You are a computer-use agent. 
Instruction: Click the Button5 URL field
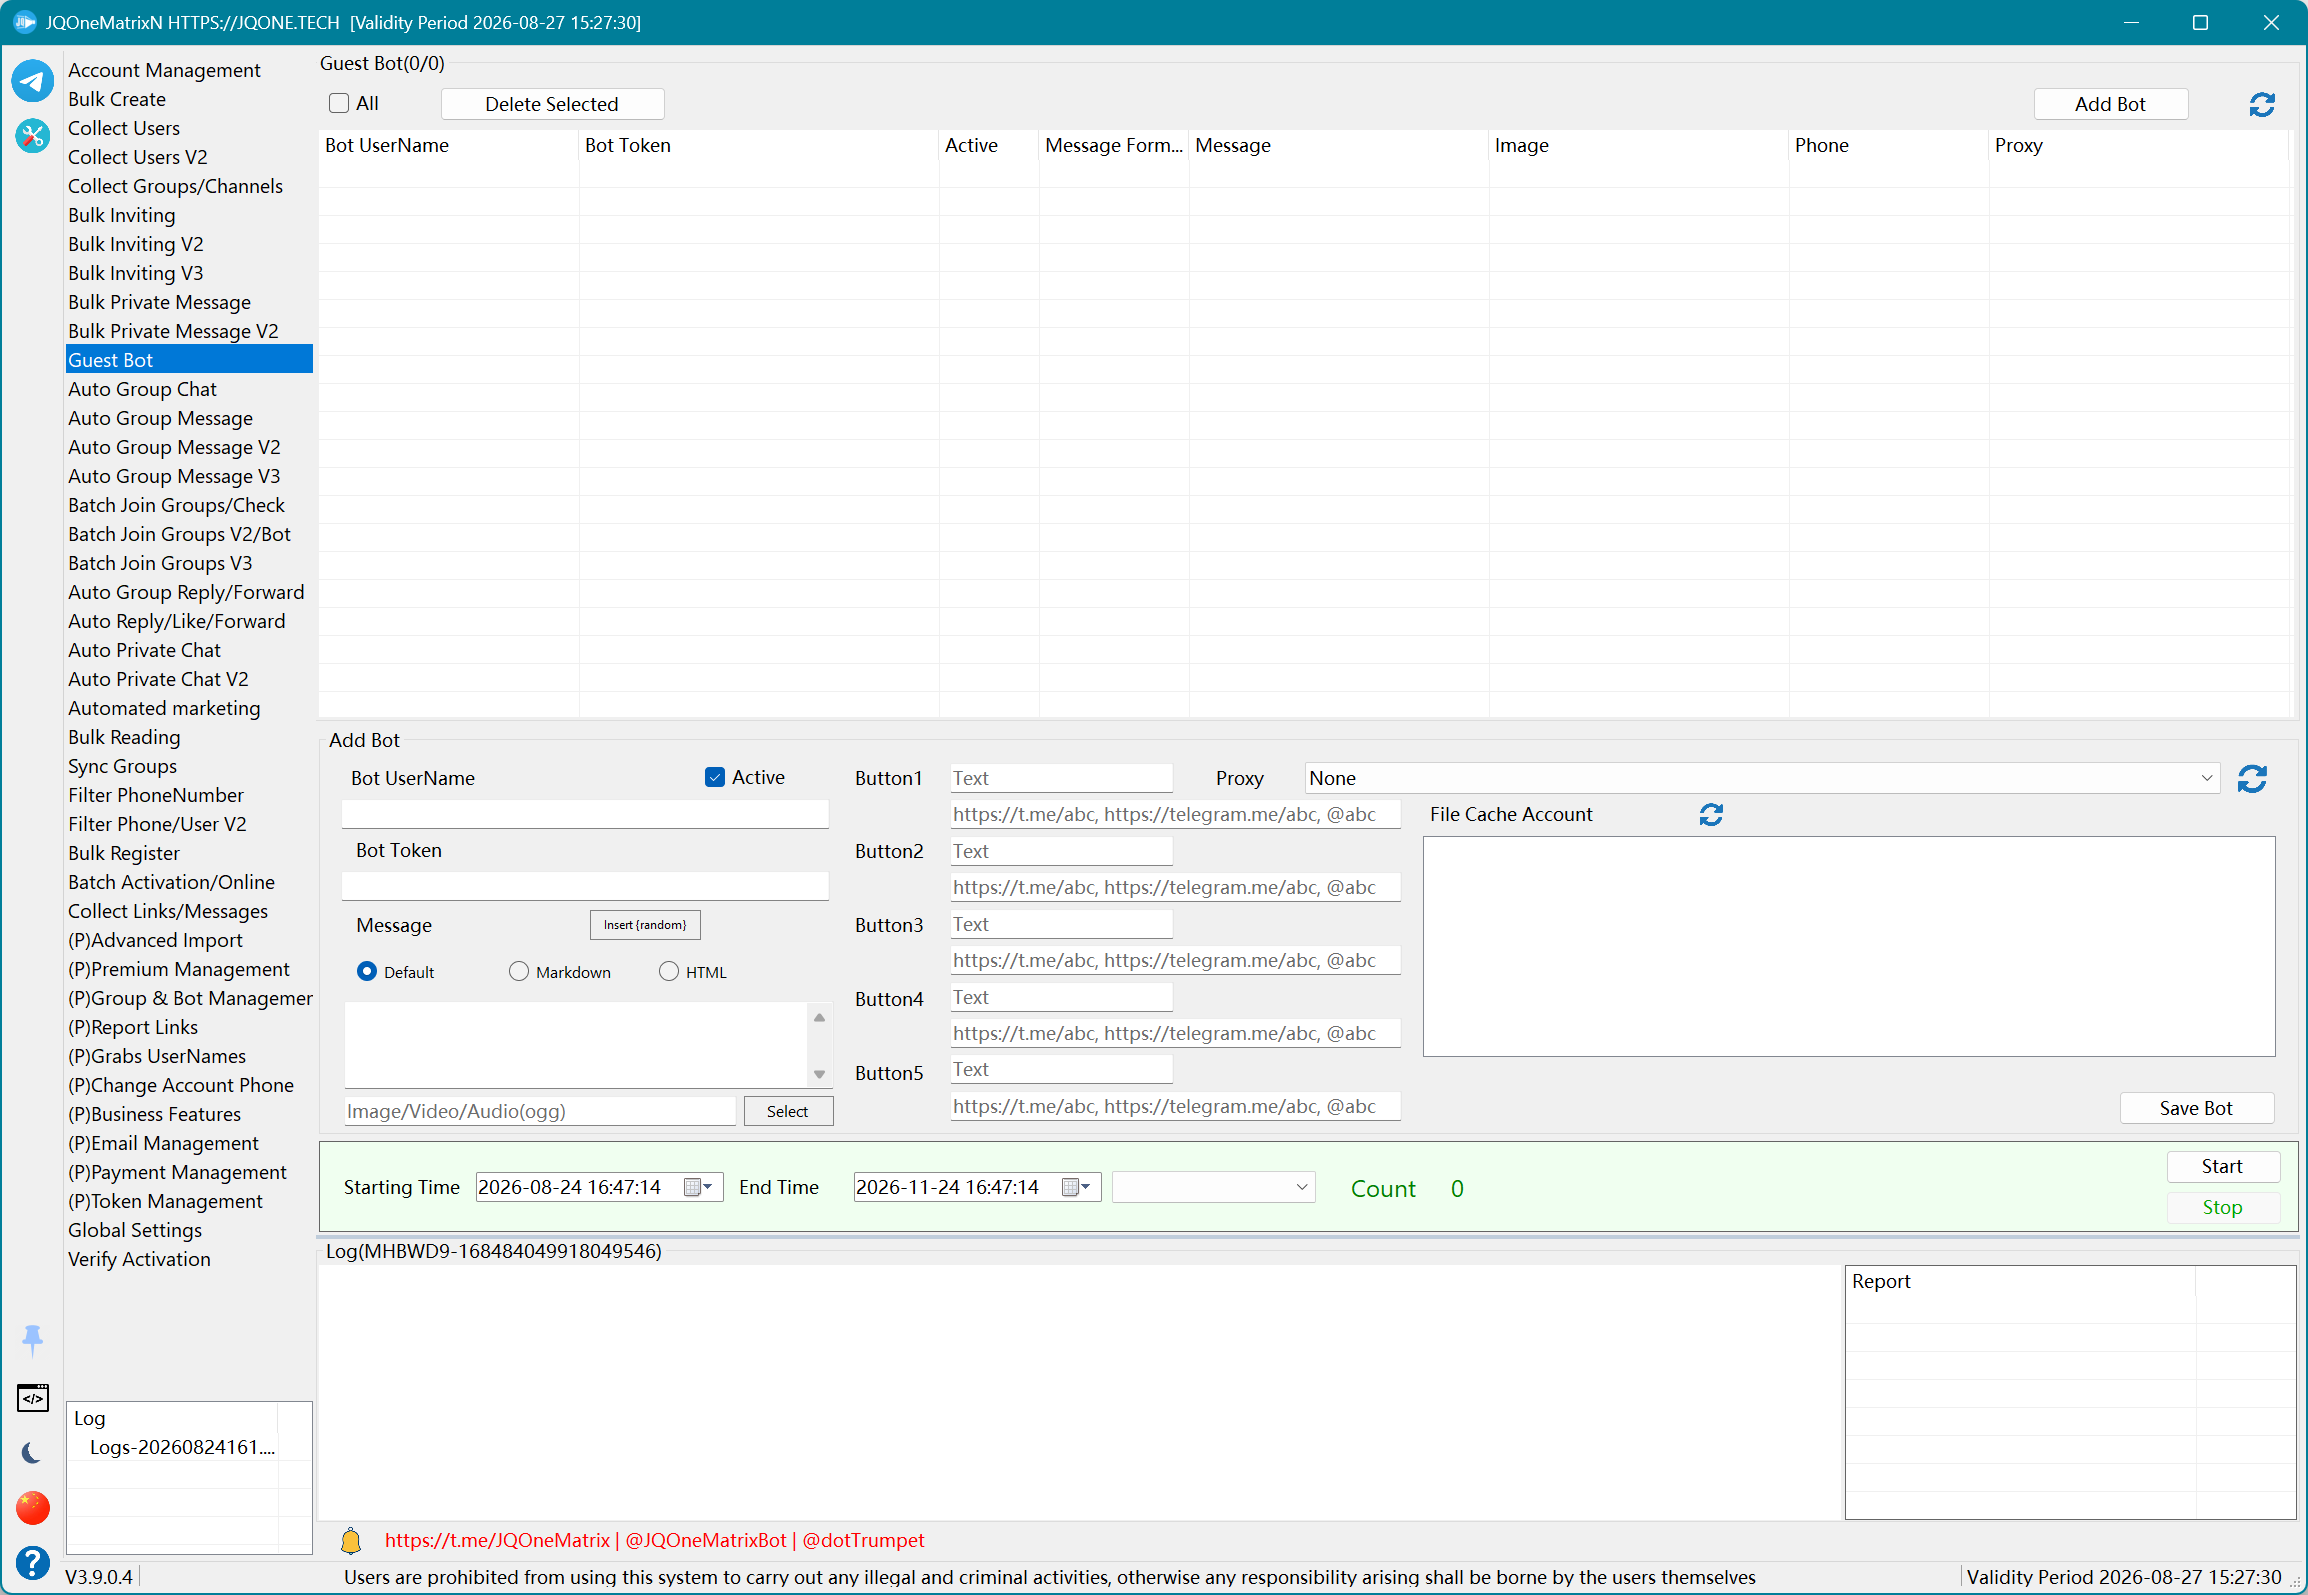[x=1175, y=1106]
